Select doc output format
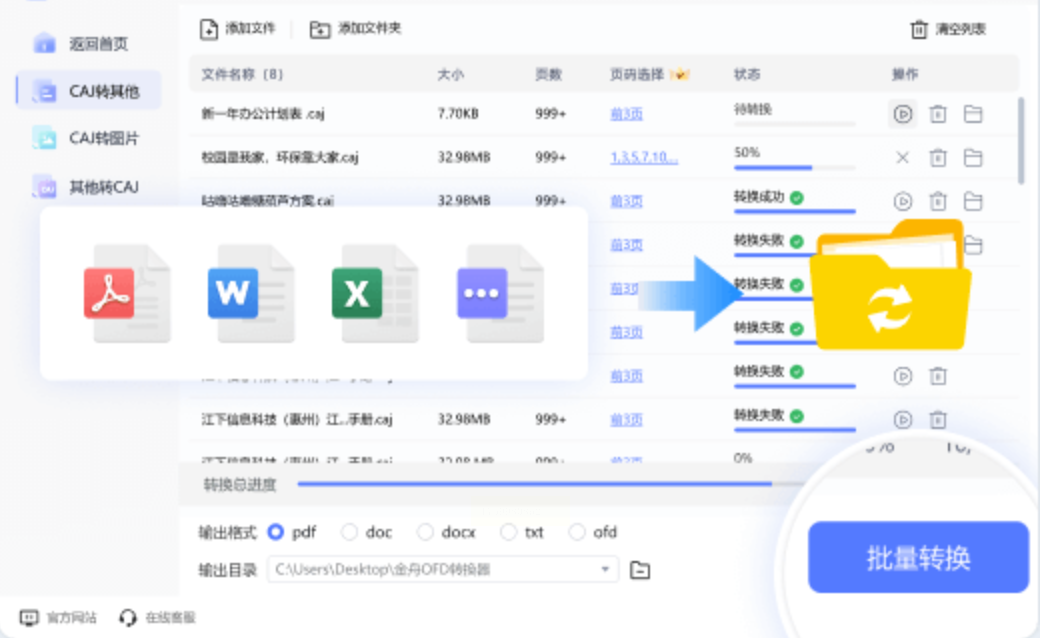Image resolution: width=1040 pixels, height=638 pixels. coord(350,532)
